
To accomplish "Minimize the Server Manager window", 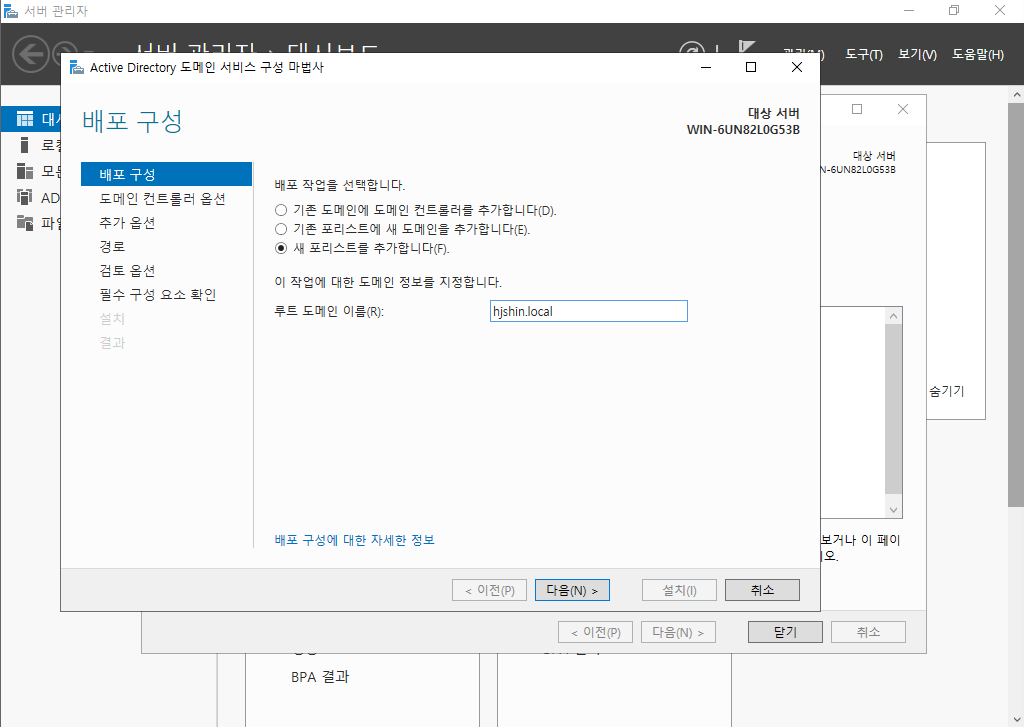I will pyautogui.click(x=909, y=10).
